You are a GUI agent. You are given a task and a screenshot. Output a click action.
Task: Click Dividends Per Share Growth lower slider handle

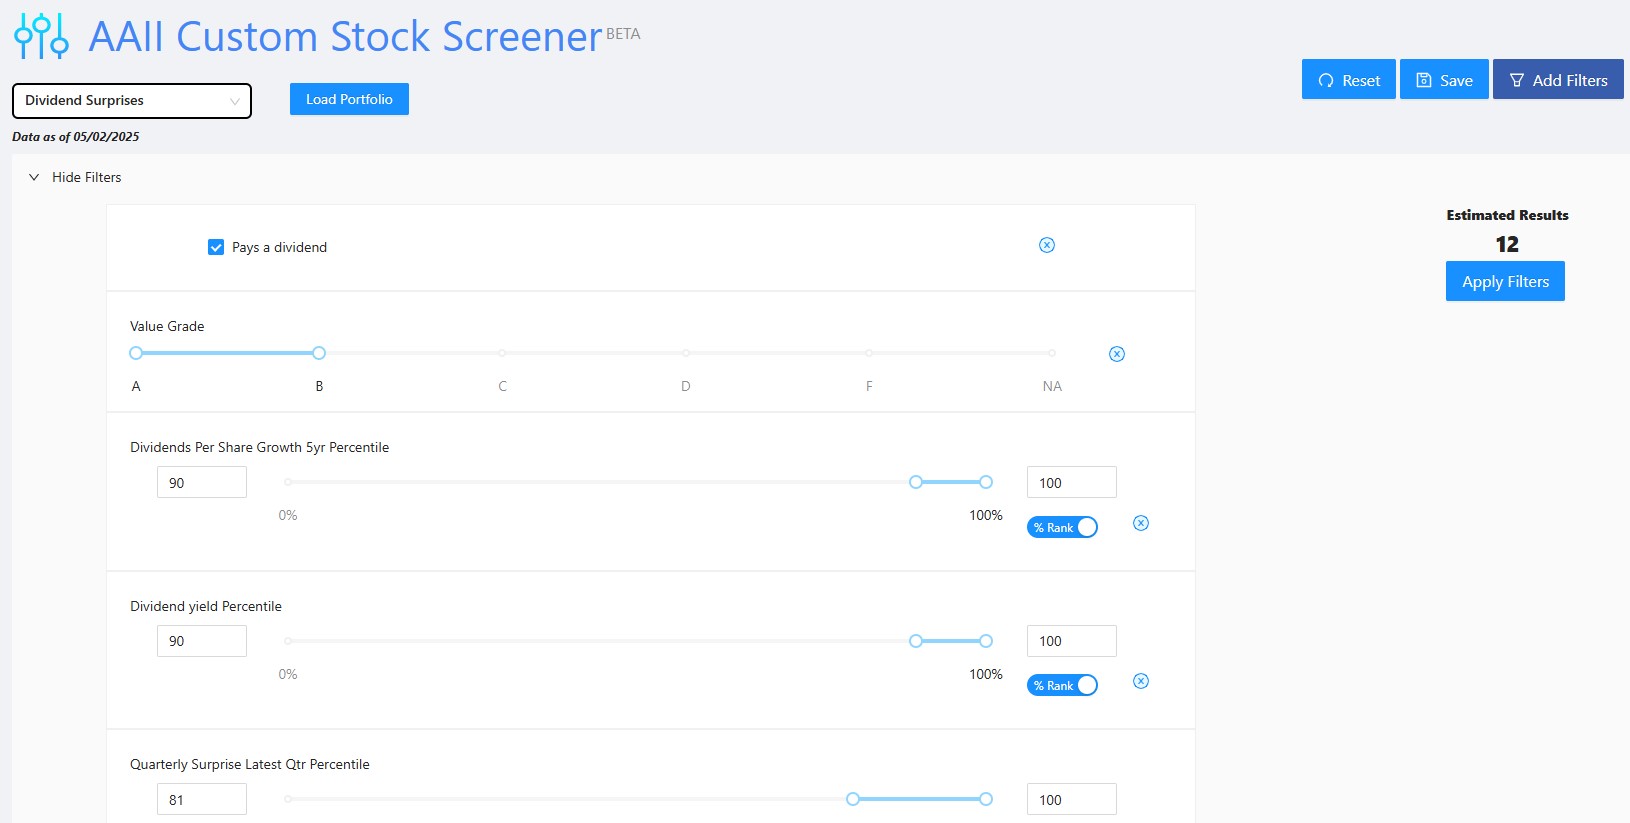(x=916, y=482)
